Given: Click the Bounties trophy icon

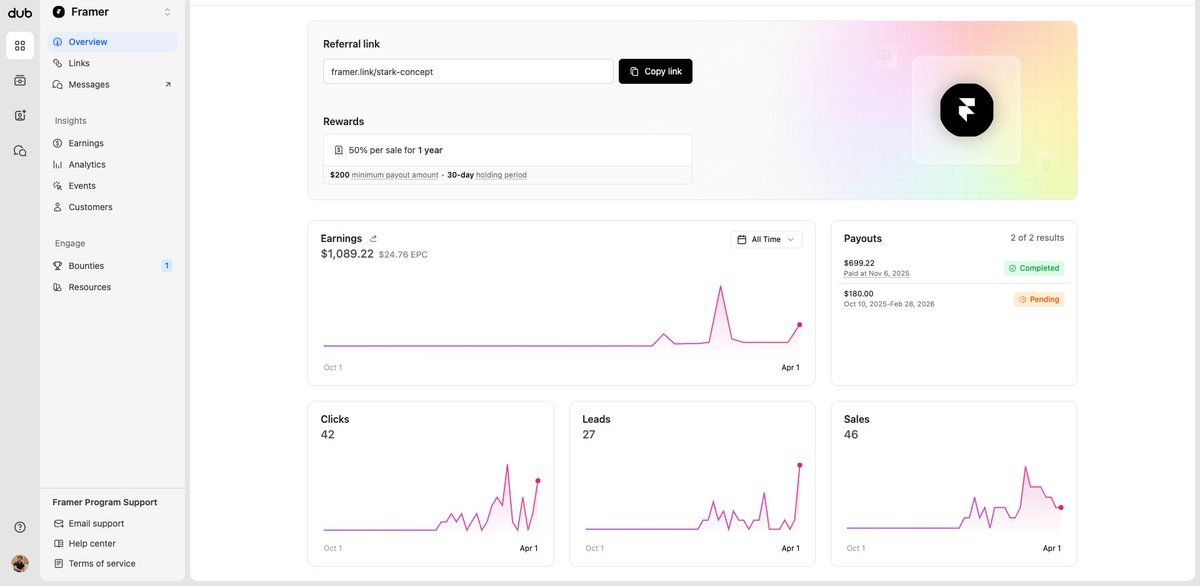Looking at the screenshot, I should point(58,266).
